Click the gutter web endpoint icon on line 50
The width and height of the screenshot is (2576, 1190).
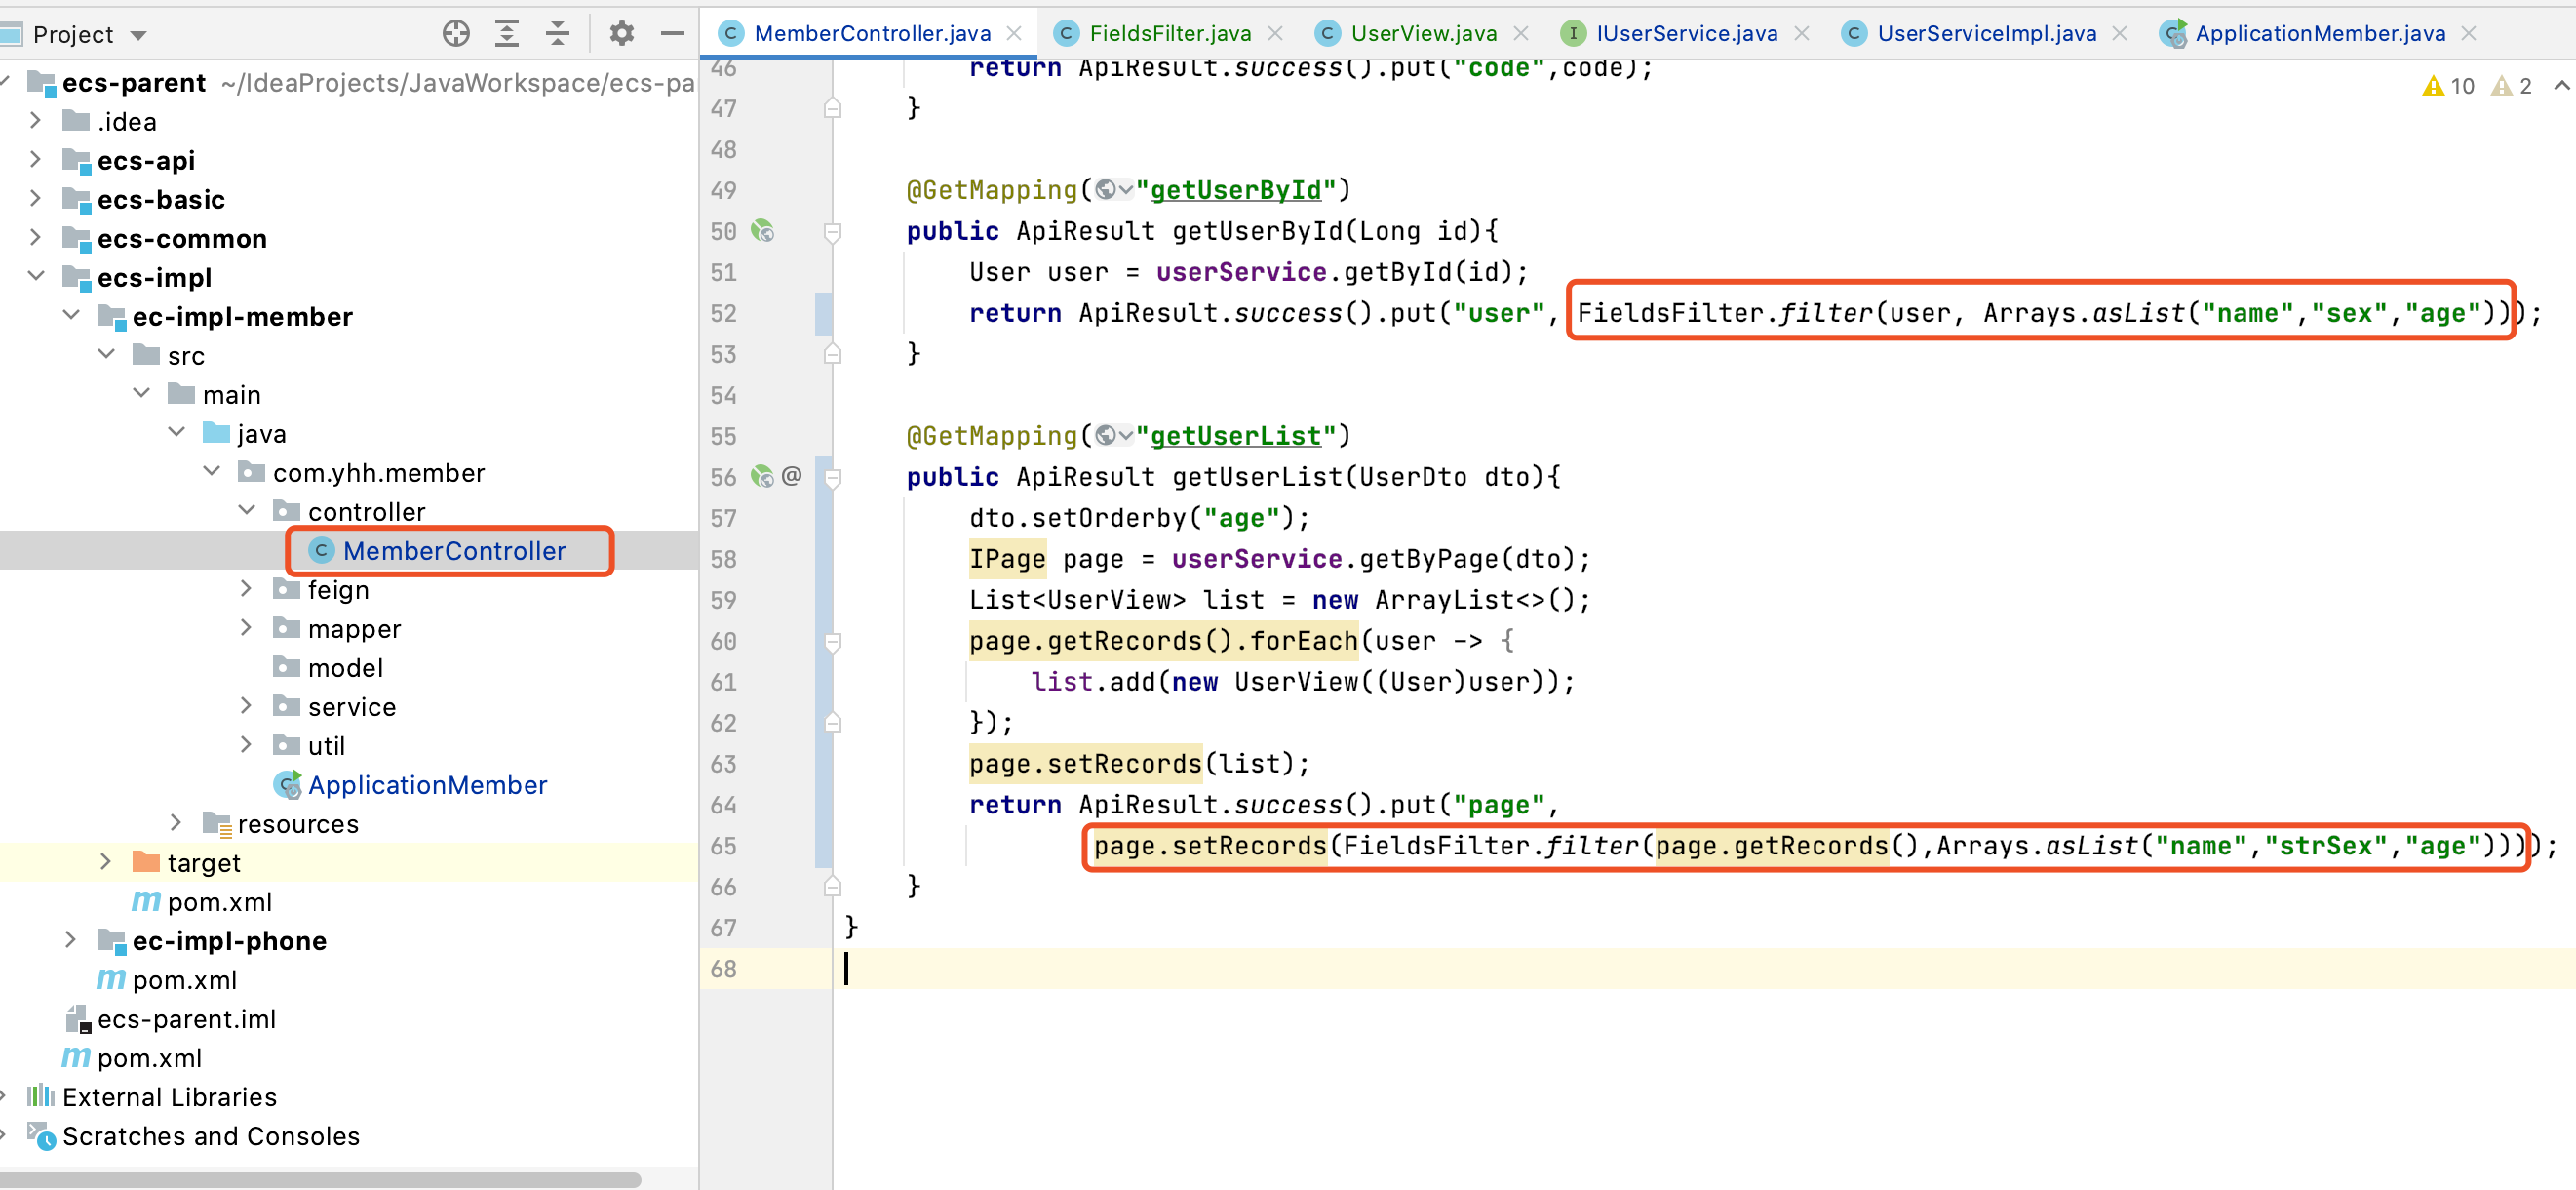[763, 231]
